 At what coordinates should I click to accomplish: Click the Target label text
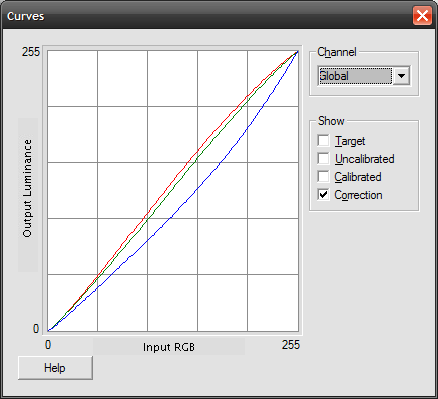click(x=350, y=141)
